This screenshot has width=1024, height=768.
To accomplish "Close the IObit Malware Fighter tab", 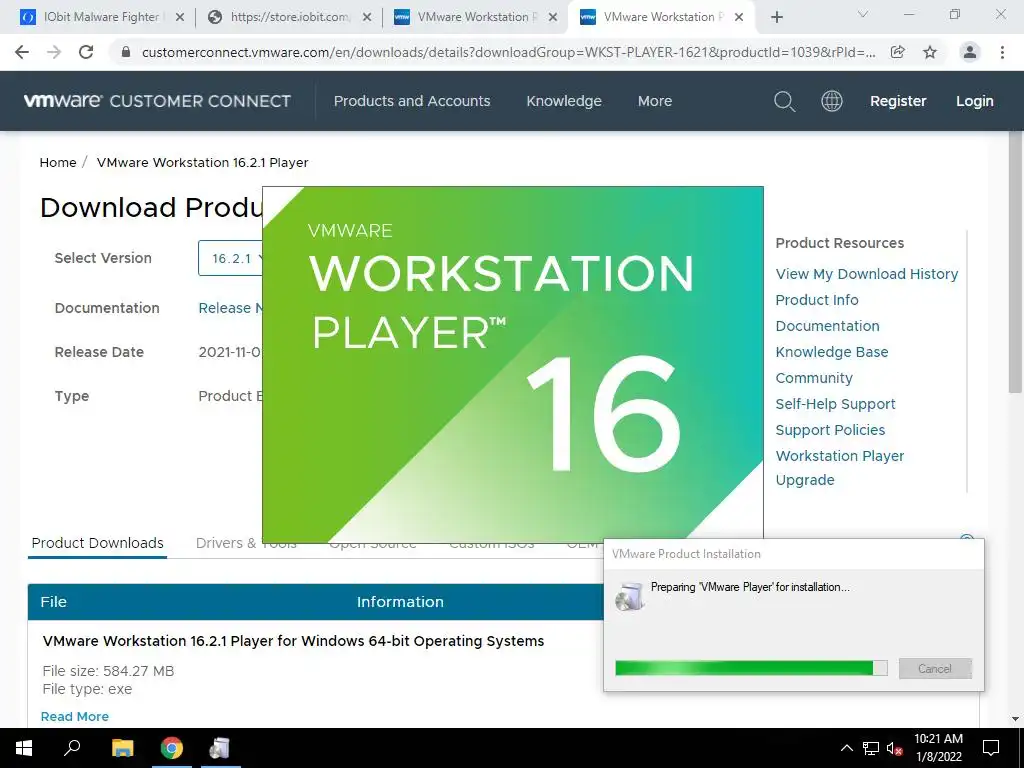I will 180,17.
